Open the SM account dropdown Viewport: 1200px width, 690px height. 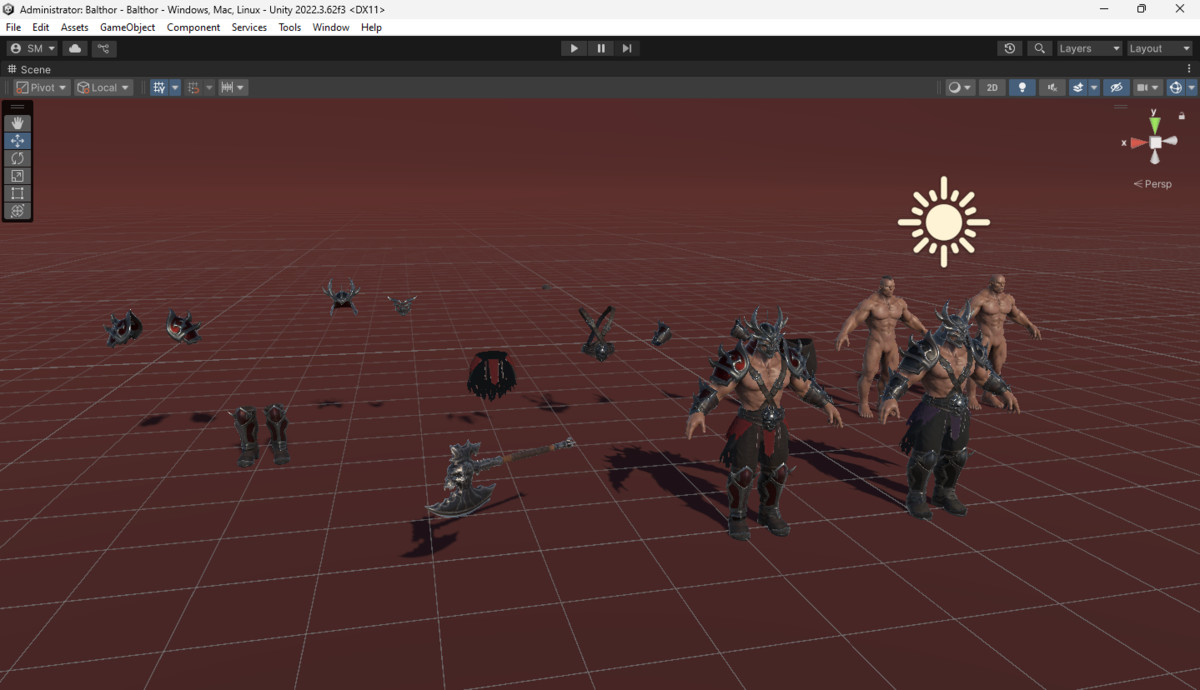pos(33,48)
